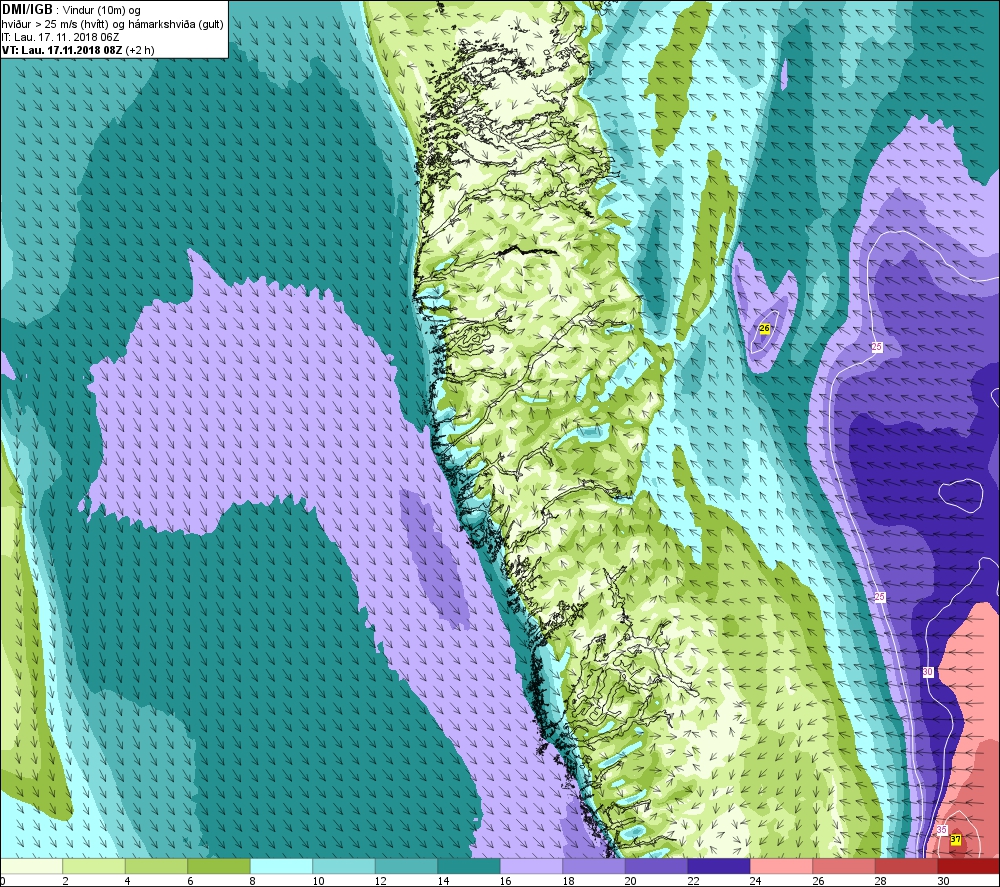Select the 'Vindur (10m) og' heading text
The width and height of the screenshot is (1000, 887).
click(x=102, y=11)
